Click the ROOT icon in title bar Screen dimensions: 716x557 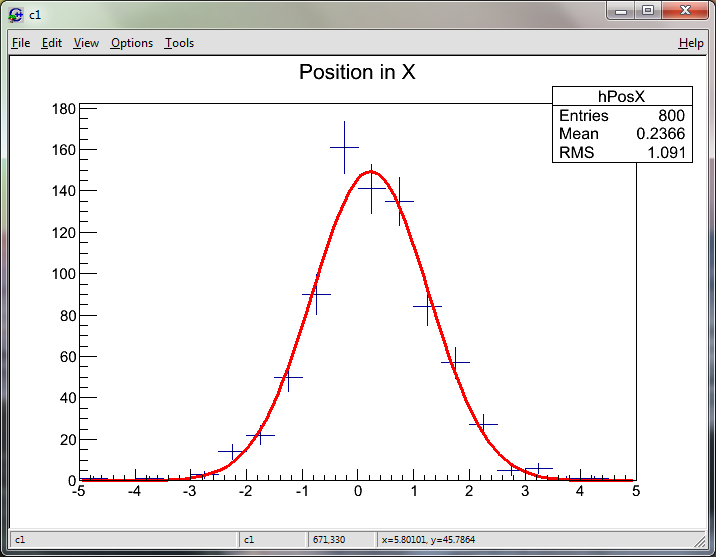pyautogui.click(x=16, y=14)
